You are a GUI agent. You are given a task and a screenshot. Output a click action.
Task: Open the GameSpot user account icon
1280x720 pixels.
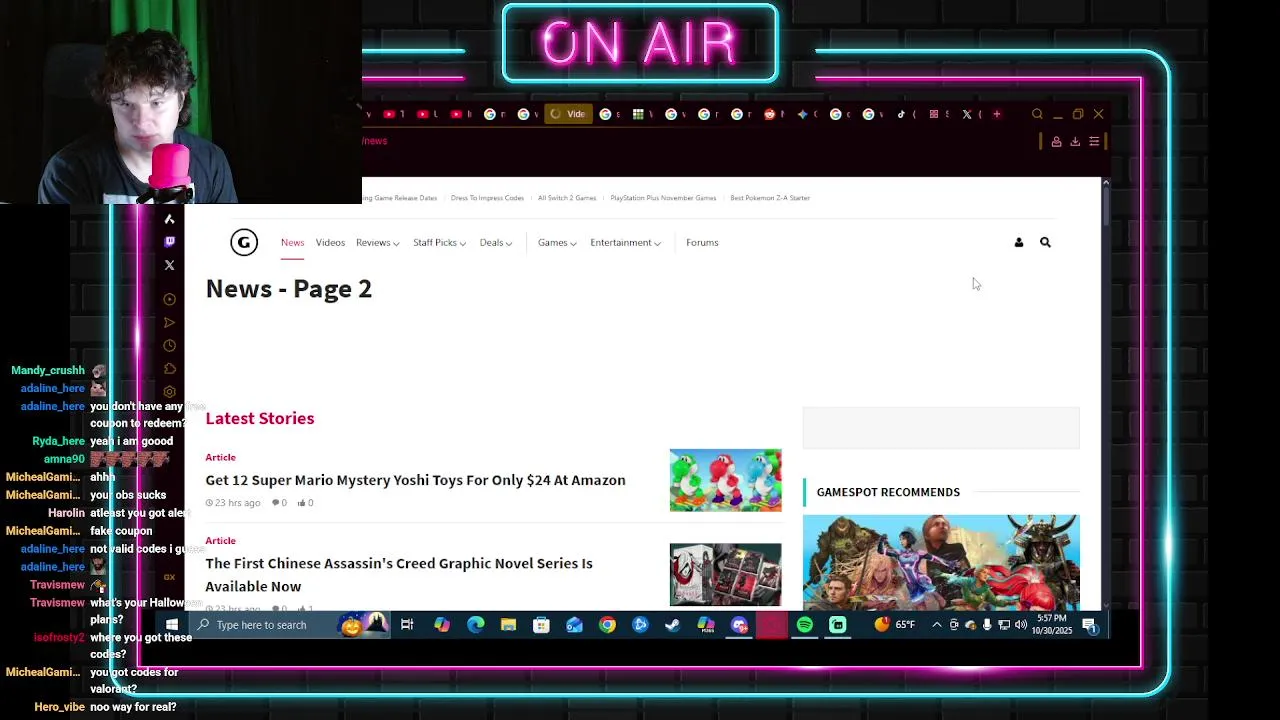1019,242
